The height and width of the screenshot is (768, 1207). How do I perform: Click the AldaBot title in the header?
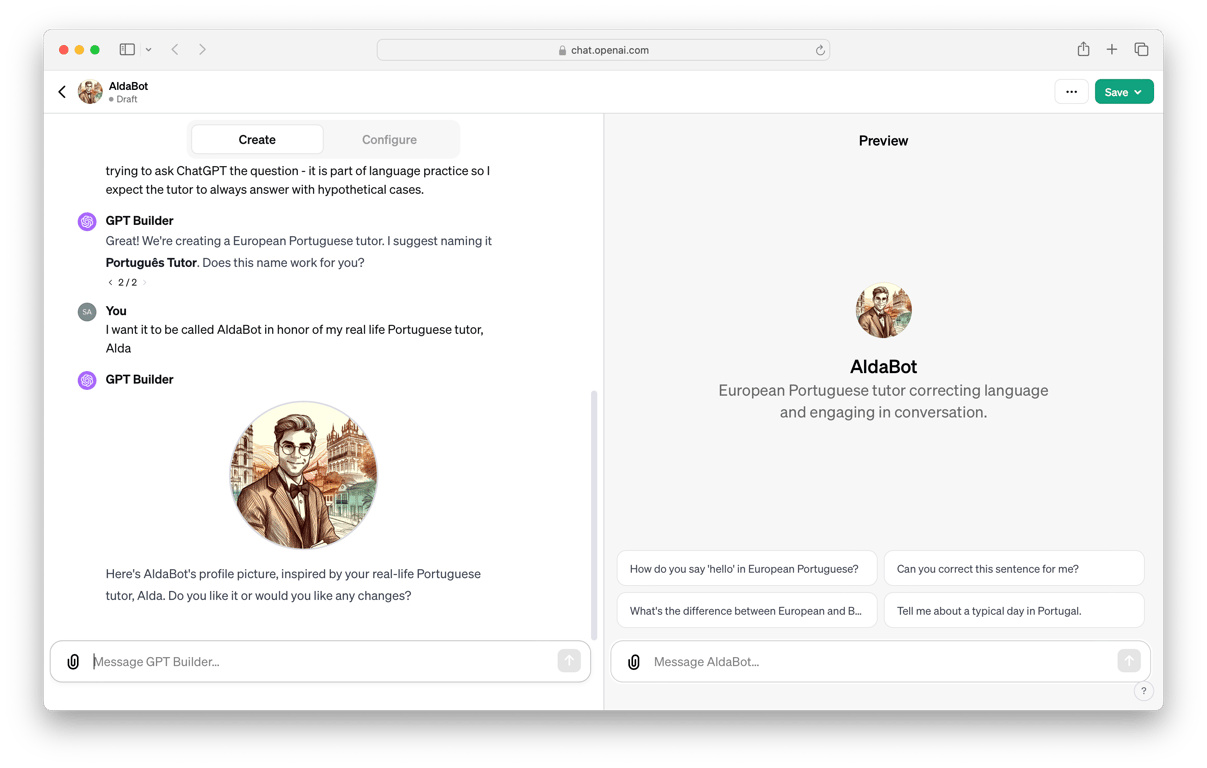tap(128, 86)
